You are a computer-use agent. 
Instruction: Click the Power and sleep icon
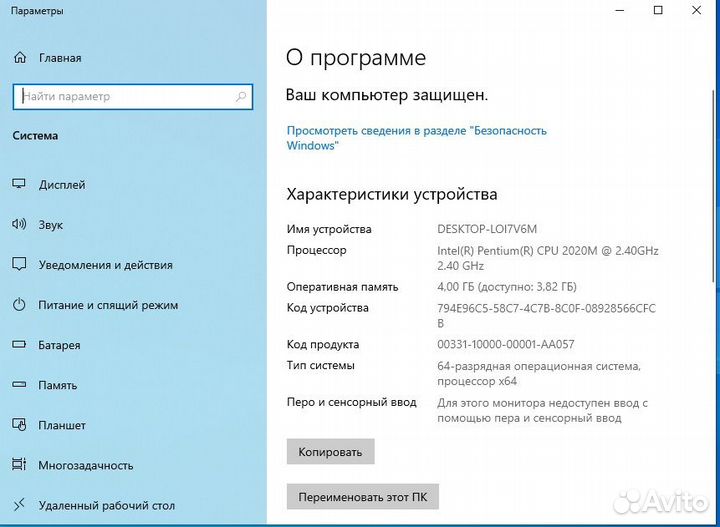pos(19,305)
